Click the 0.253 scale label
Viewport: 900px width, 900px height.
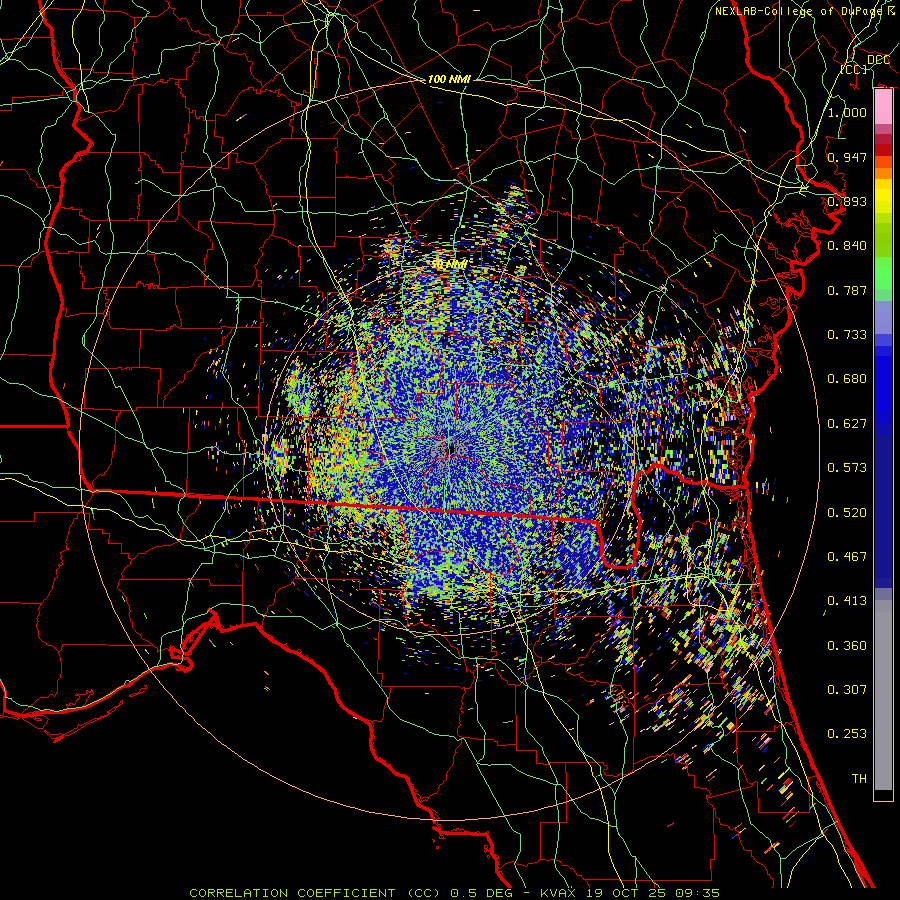pyautogui.click(x=847, y=734)
